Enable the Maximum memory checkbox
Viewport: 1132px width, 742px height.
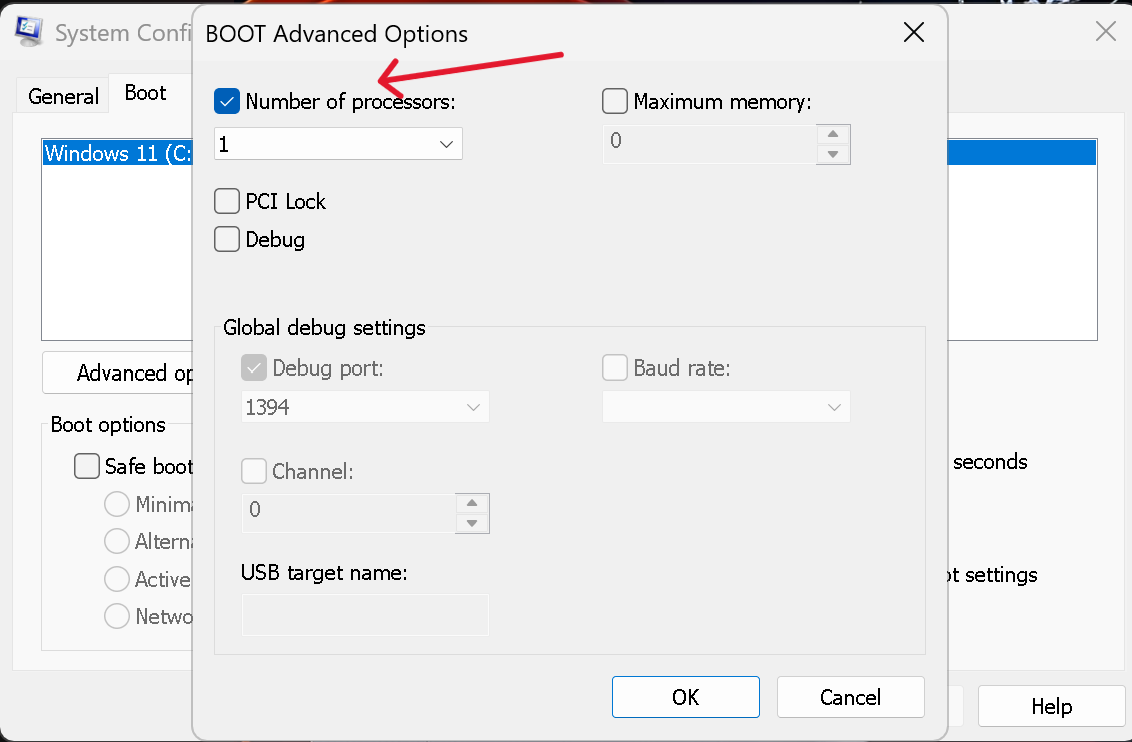[614, 101]
